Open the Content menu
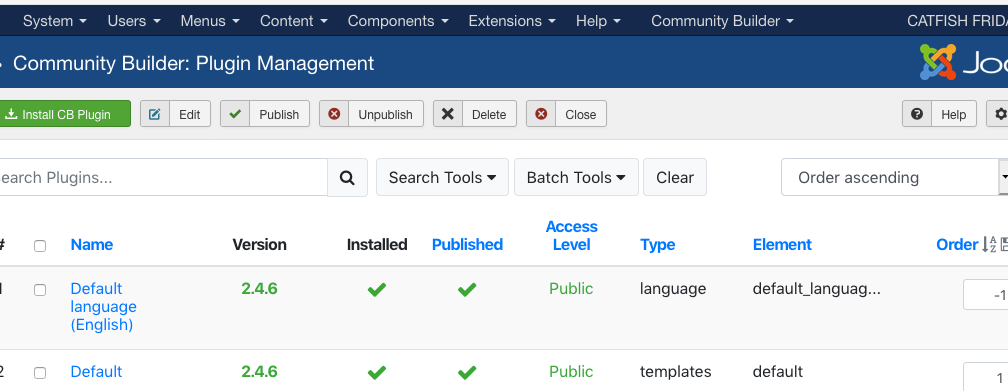The height and width of the screenshot is (391, 1008). pyautogui.click(x=294, y=21)
